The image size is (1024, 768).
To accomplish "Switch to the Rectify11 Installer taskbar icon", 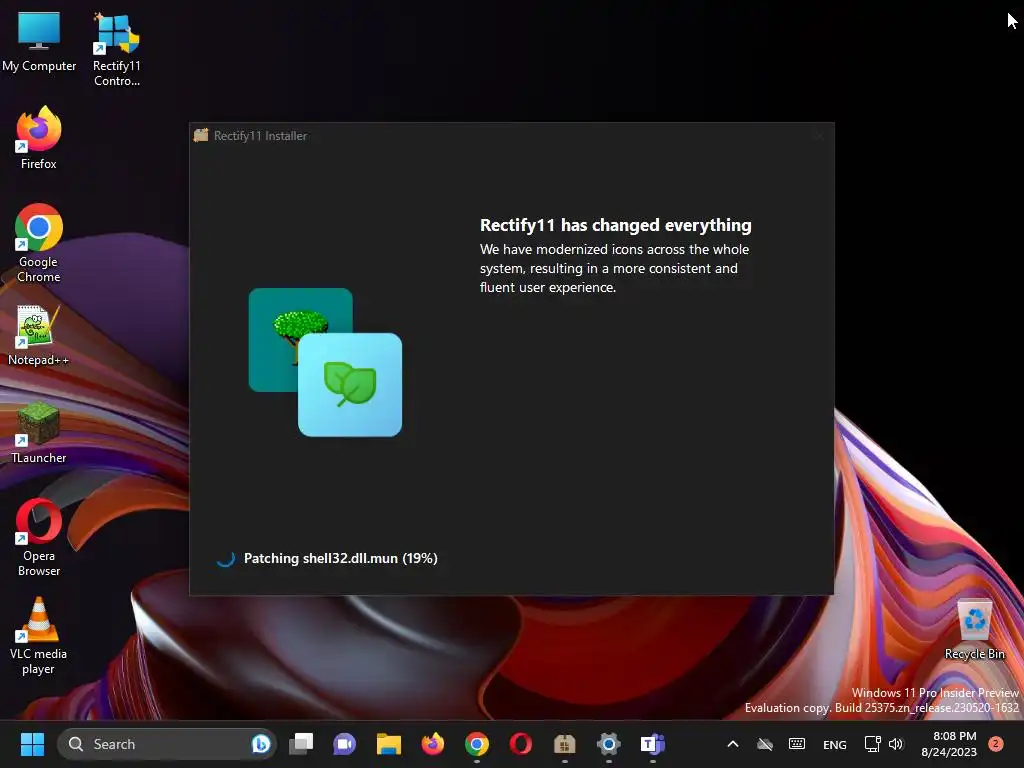I will (564, 744).
